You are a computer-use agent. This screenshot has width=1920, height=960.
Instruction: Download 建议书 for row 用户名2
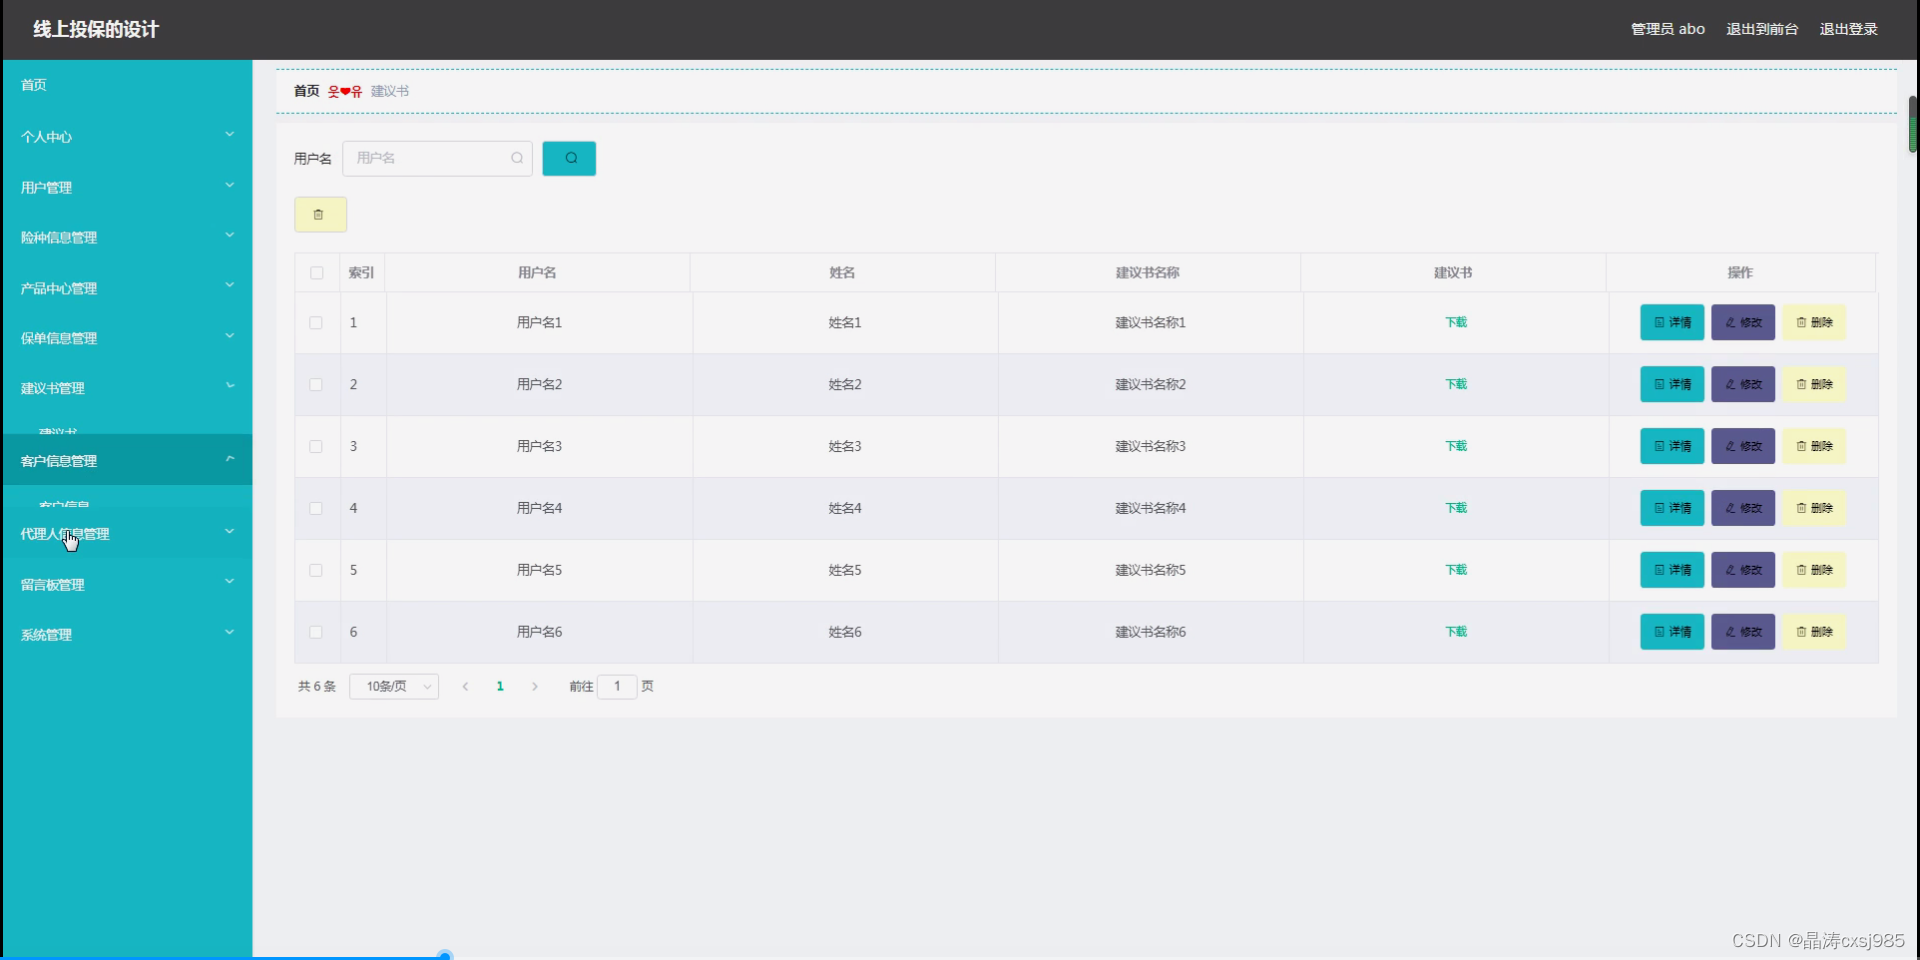1456,384
